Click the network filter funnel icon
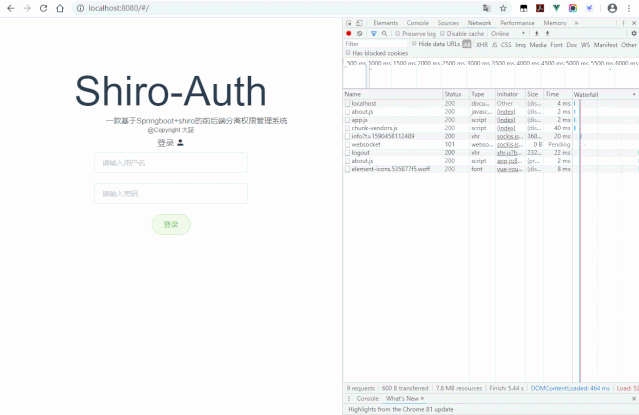Viewport: 639px width, 415px height. 372,34
